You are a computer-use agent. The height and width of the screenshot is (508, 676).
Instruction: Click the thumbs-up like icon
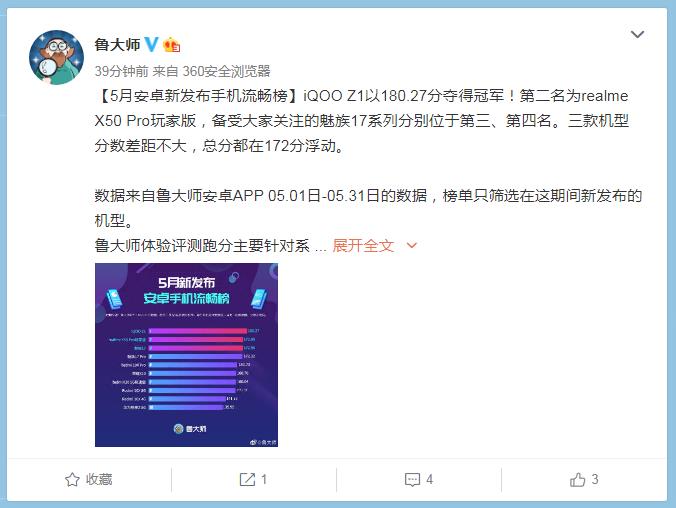point(578,480)
